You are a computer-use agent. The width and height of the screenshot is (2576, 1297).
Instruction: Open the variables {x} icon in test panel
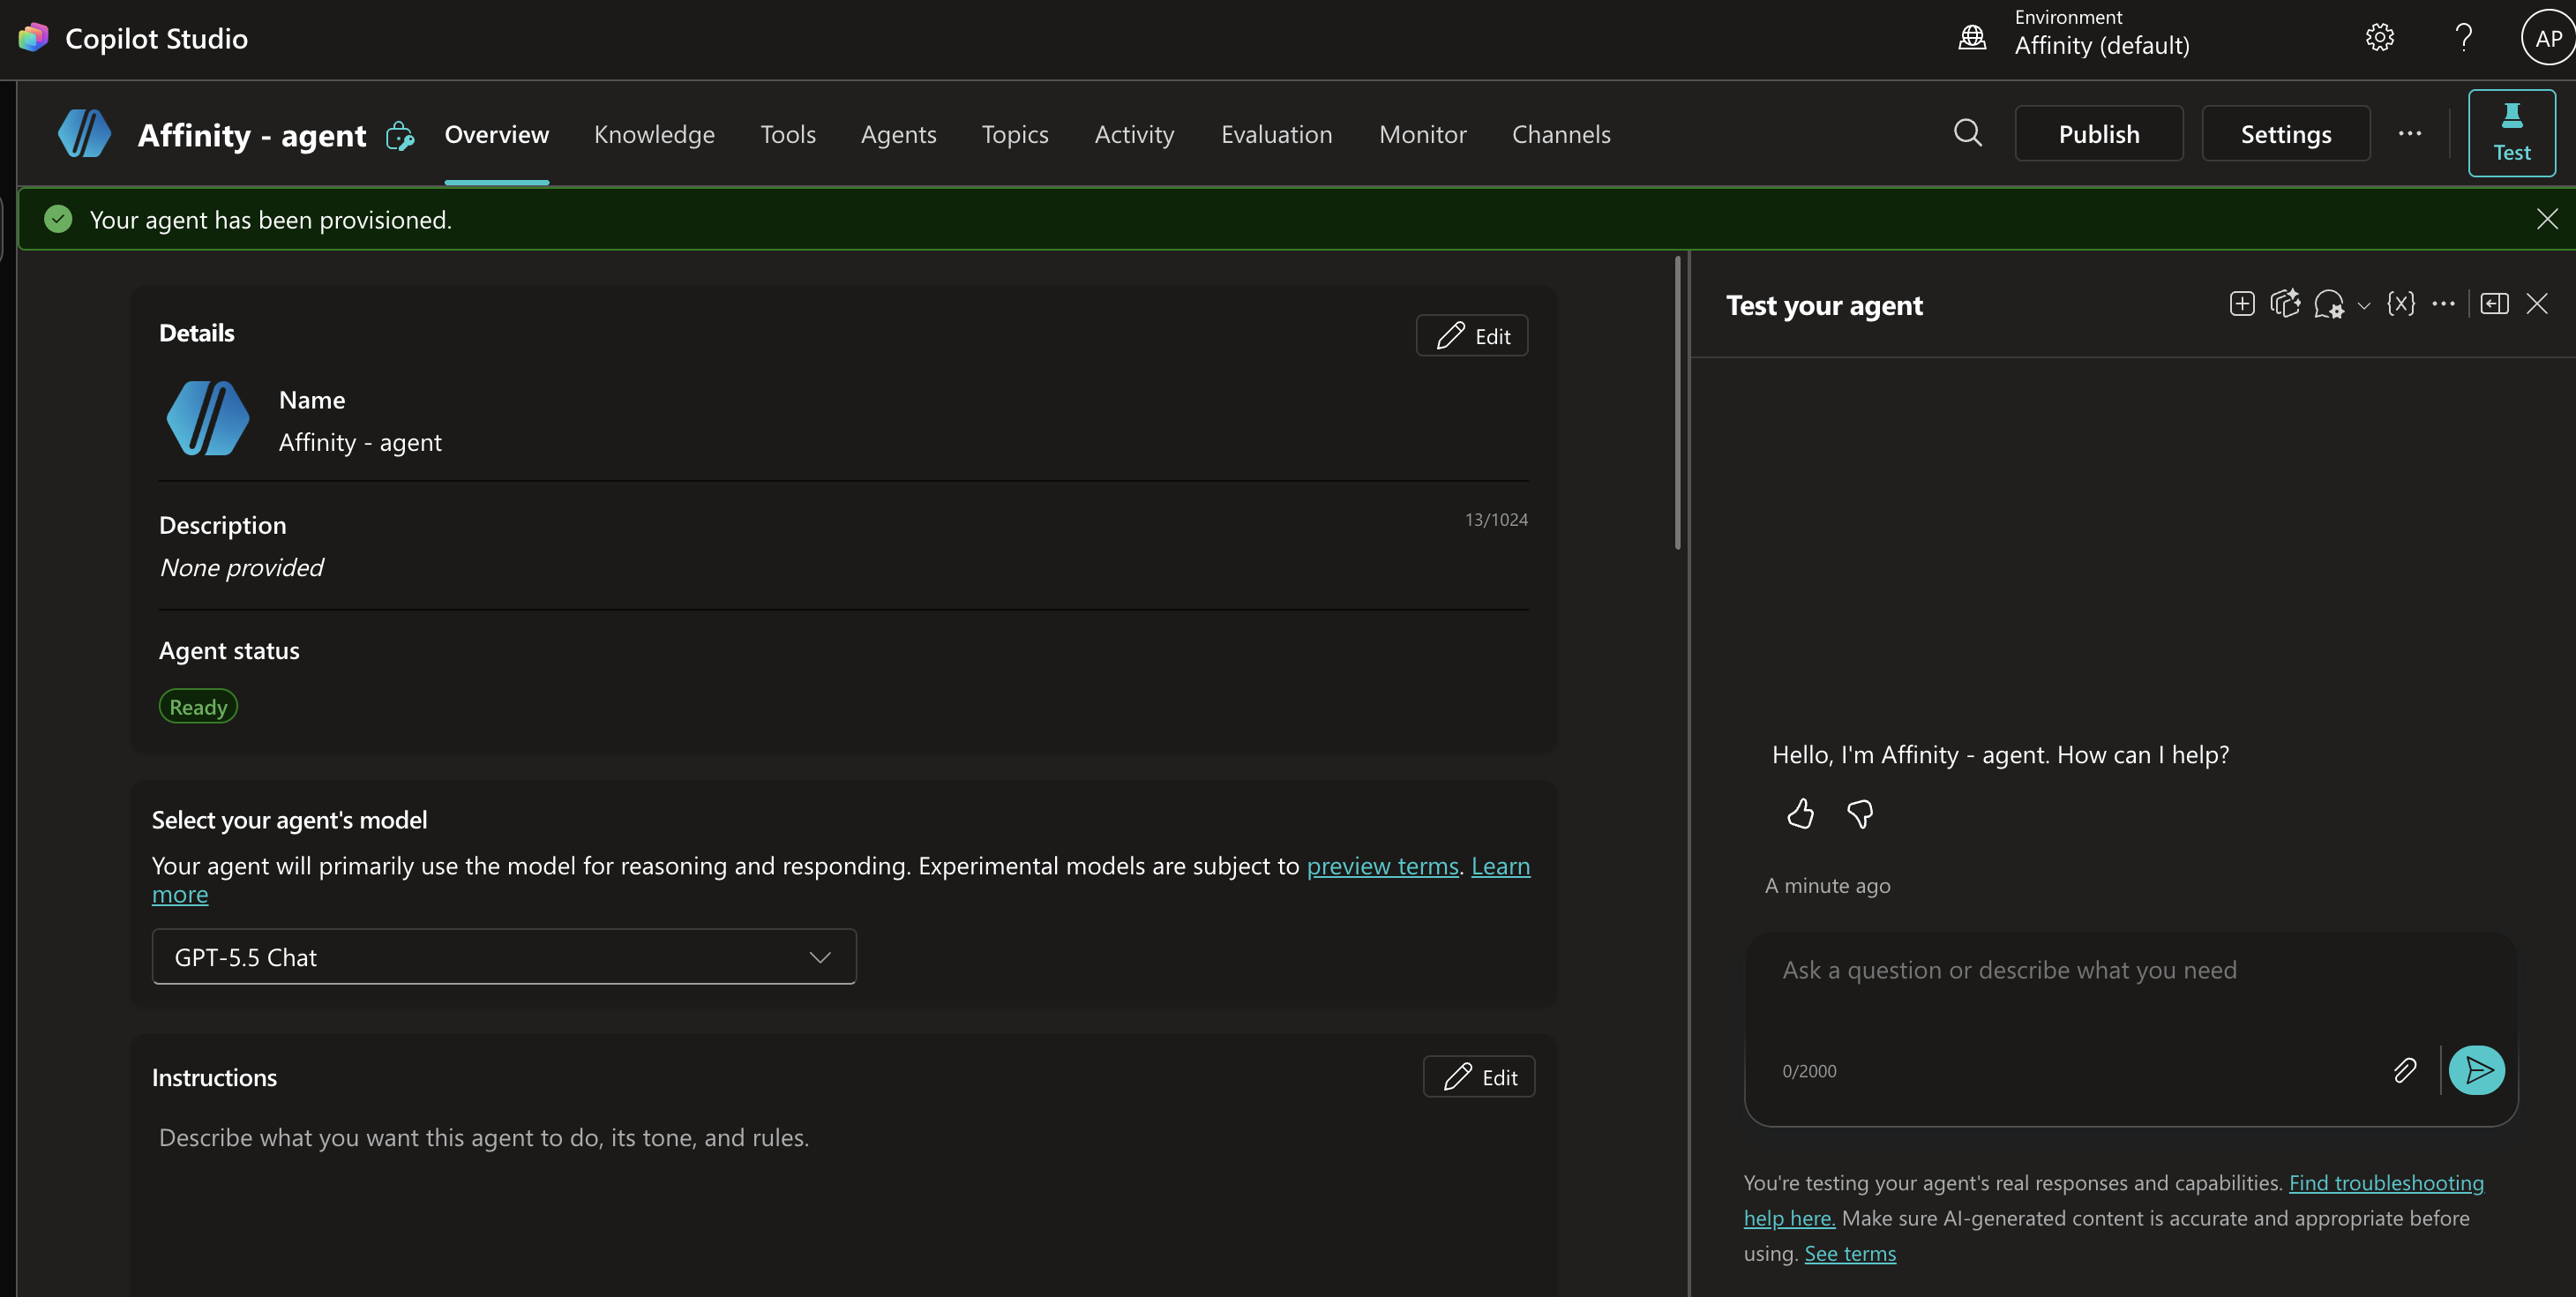point(2401,304)
